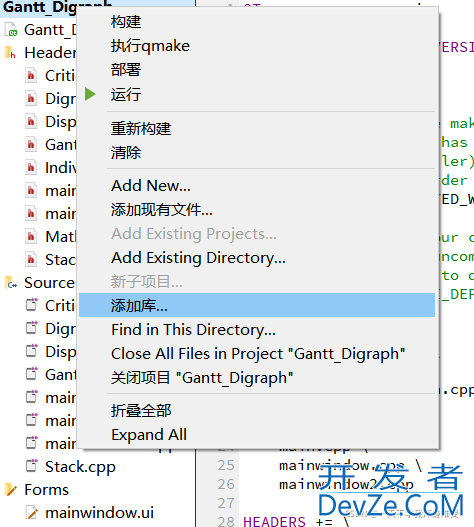Click the Math header file icon
Image resolution: width=474 pixels, height=527 pixels.
pyautogui.click(x=31, y=237)
